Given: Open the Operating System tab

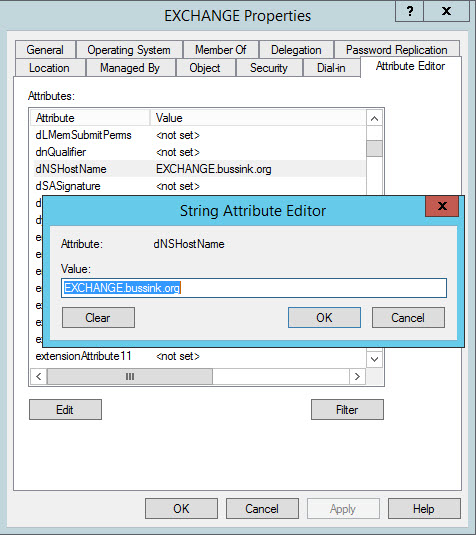Looking at the screenshot, I should 129,50.
